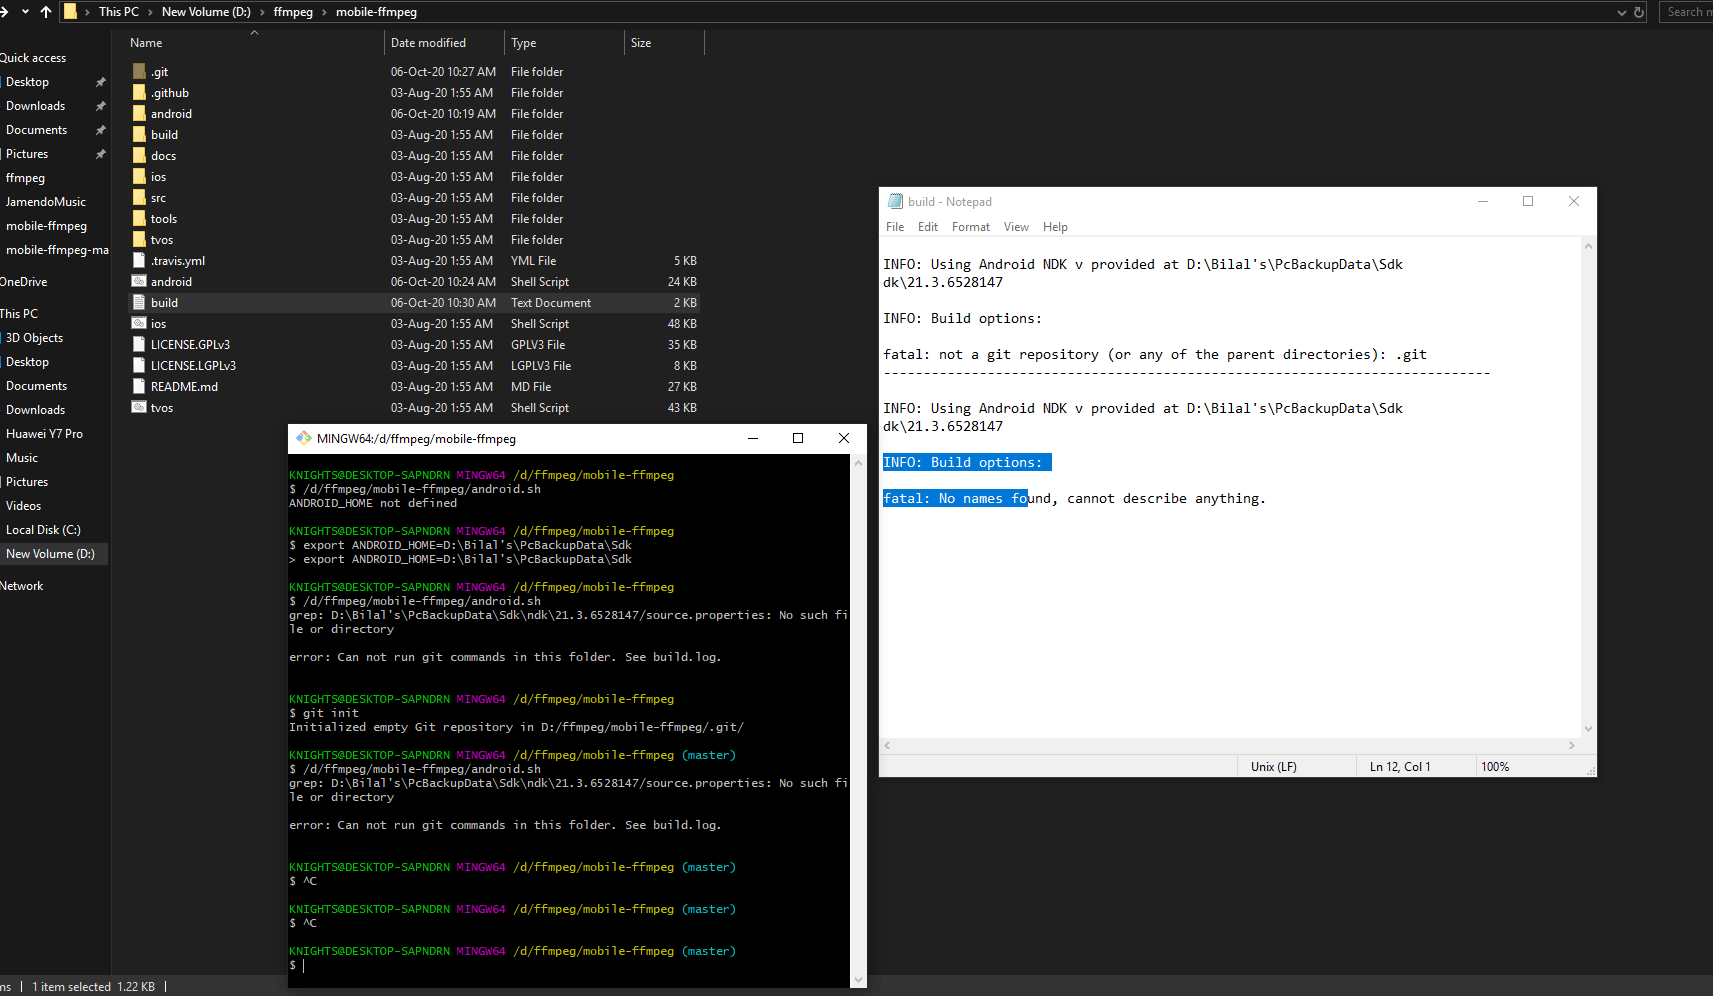Open the address bar history dropdown
1713x996 pixels.
1622,11
